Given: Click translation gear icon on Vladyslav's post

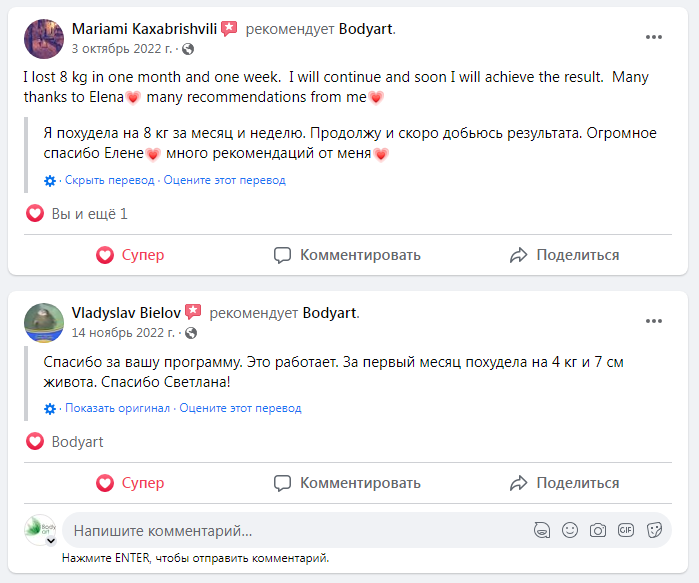Looking at the screenshot, I should 50,409.
